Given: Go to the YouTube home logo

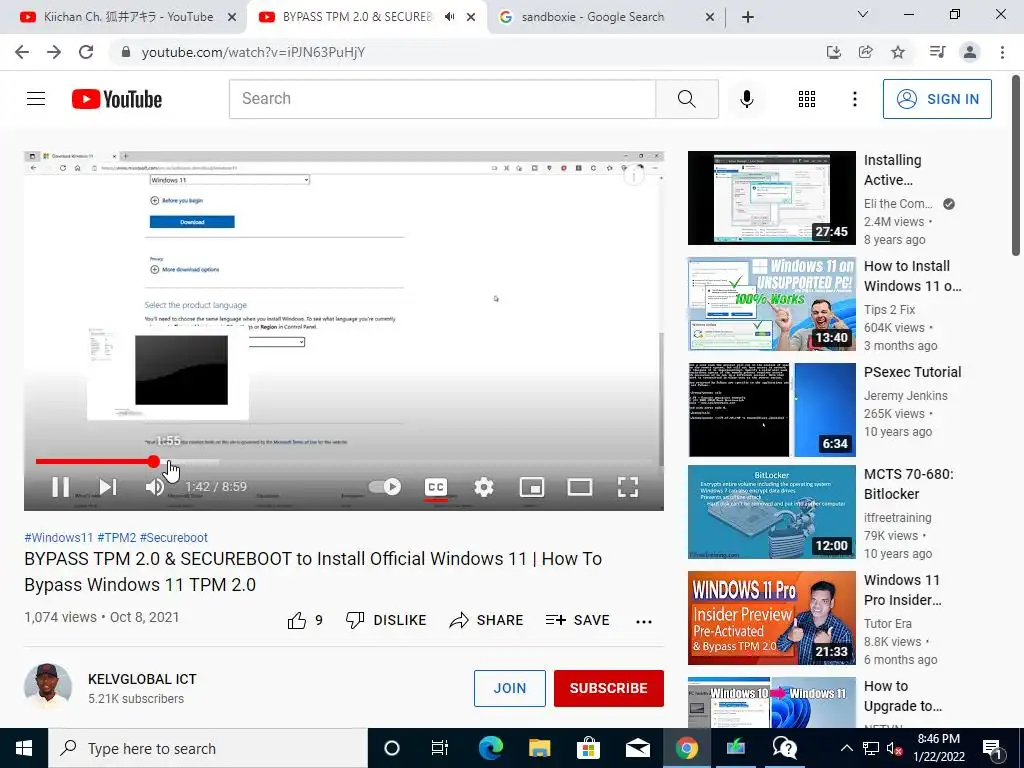Looking at the screenshot, I should pos(117,99).
